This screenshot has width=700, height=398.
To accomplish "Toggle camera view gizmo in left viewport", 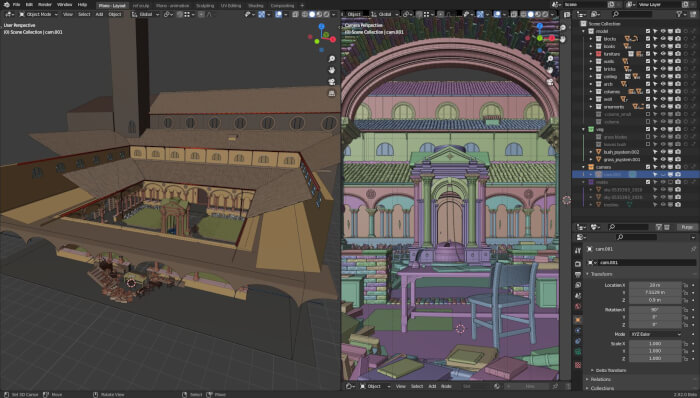I will coord(332,82).
